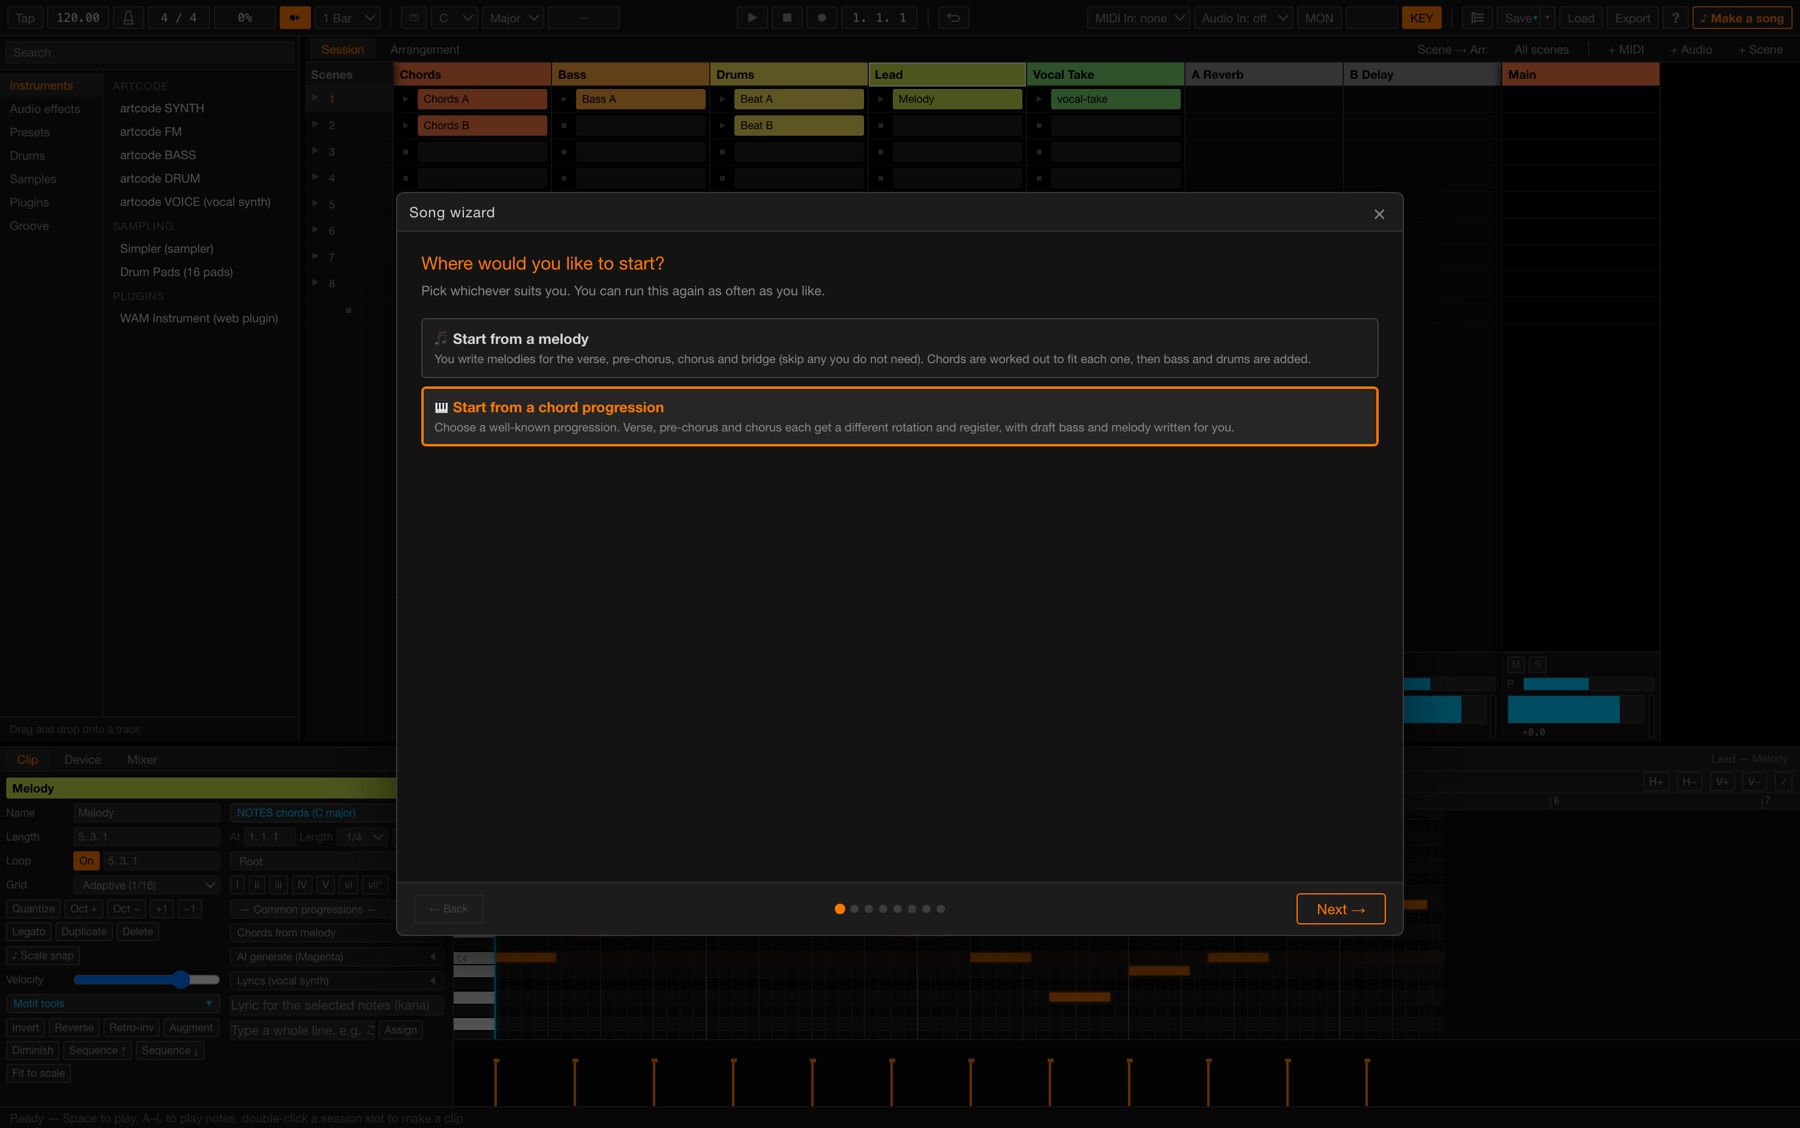Switch to the Arrangement tab
The height and width of the screenshot is (1128, 1800).
point(425,49)
